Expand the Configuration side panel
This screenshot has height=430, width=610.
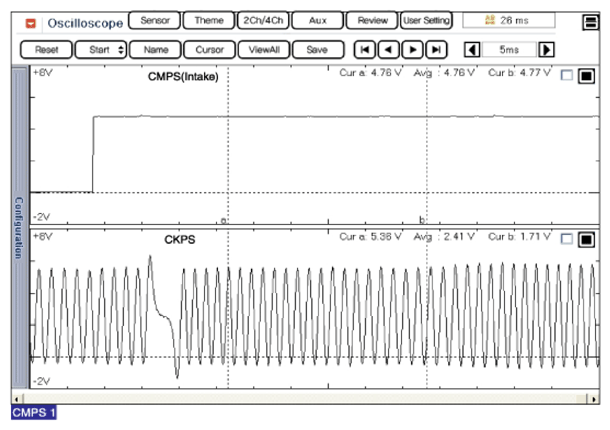click(17, 230)
